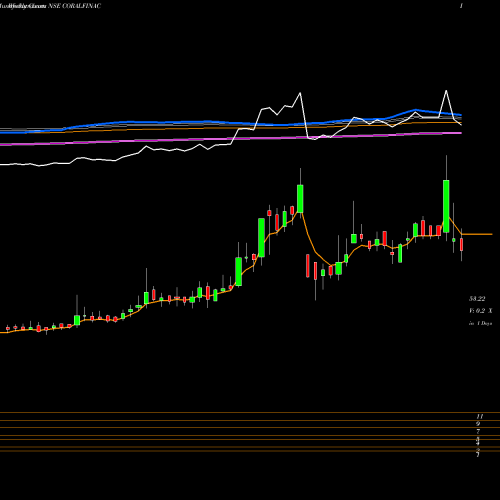Click the 9 axis label at bottom
500x500 pixels.
(x=478, y=424)
